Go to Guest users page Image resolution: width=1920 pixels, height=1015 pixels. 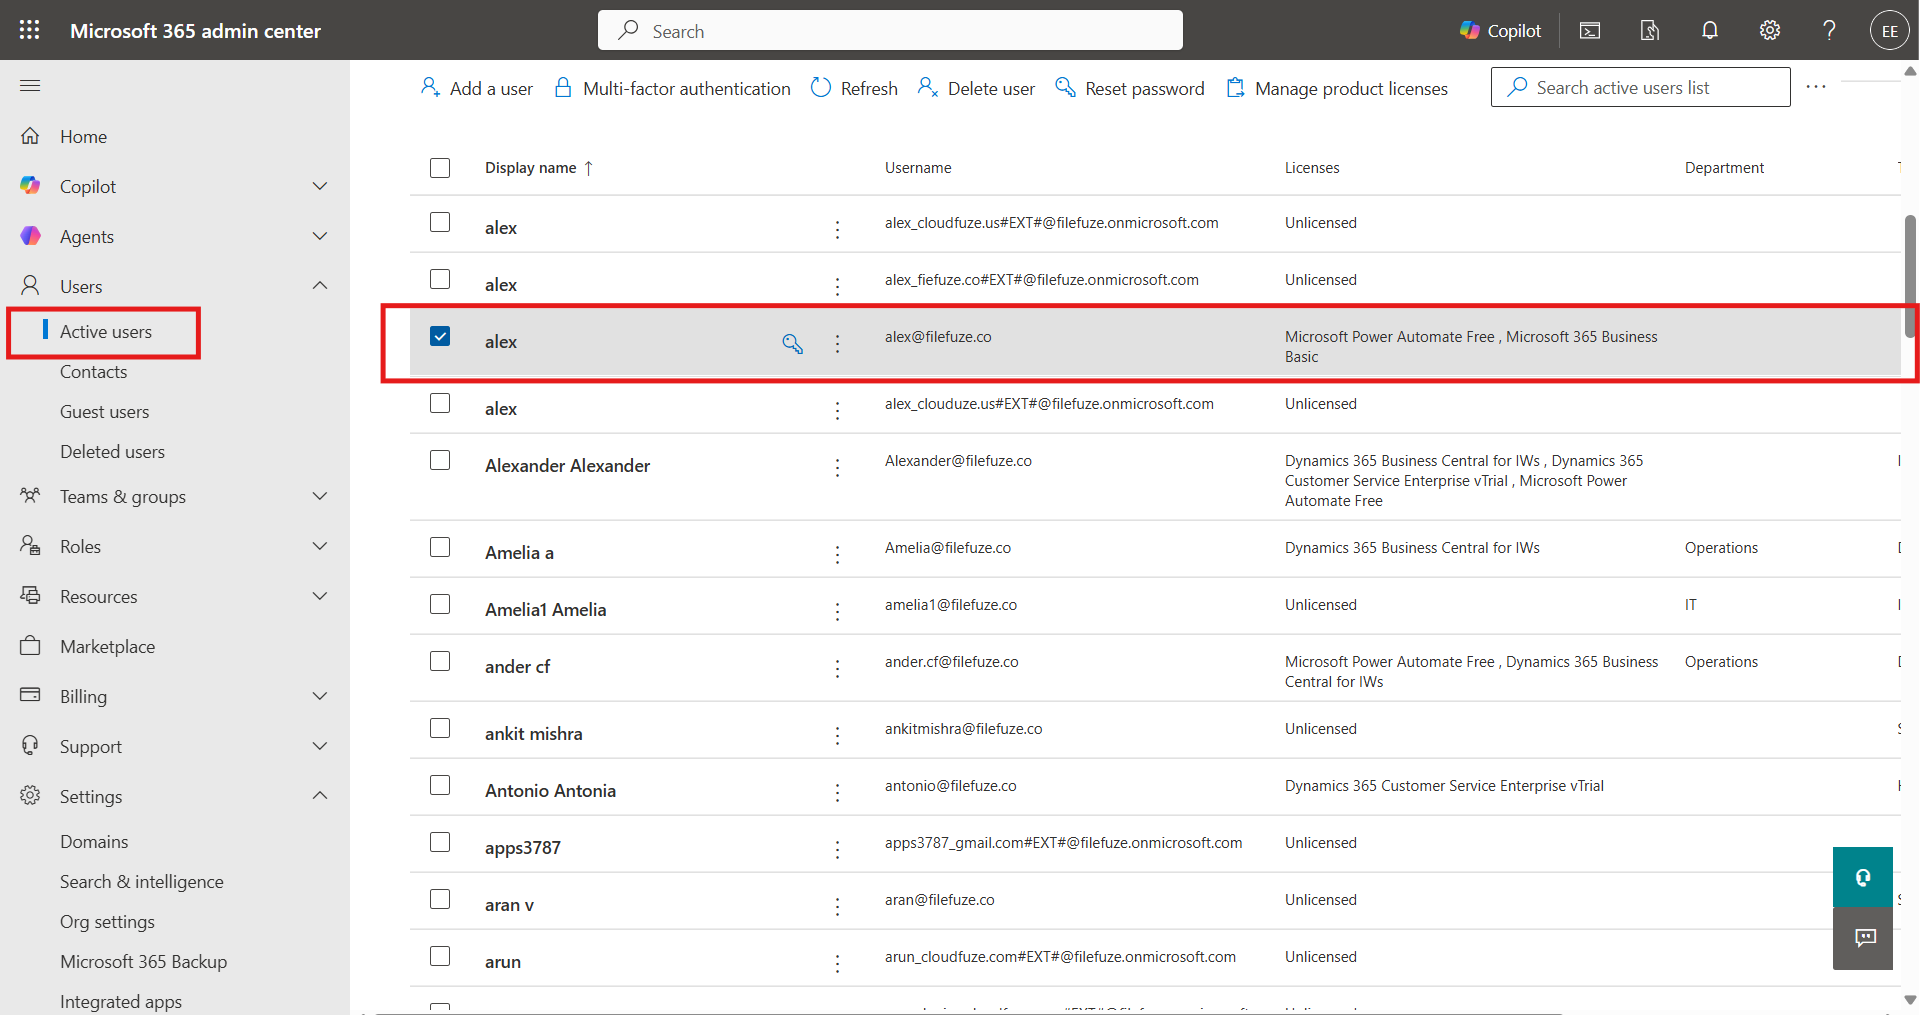[x=104, y=412]
